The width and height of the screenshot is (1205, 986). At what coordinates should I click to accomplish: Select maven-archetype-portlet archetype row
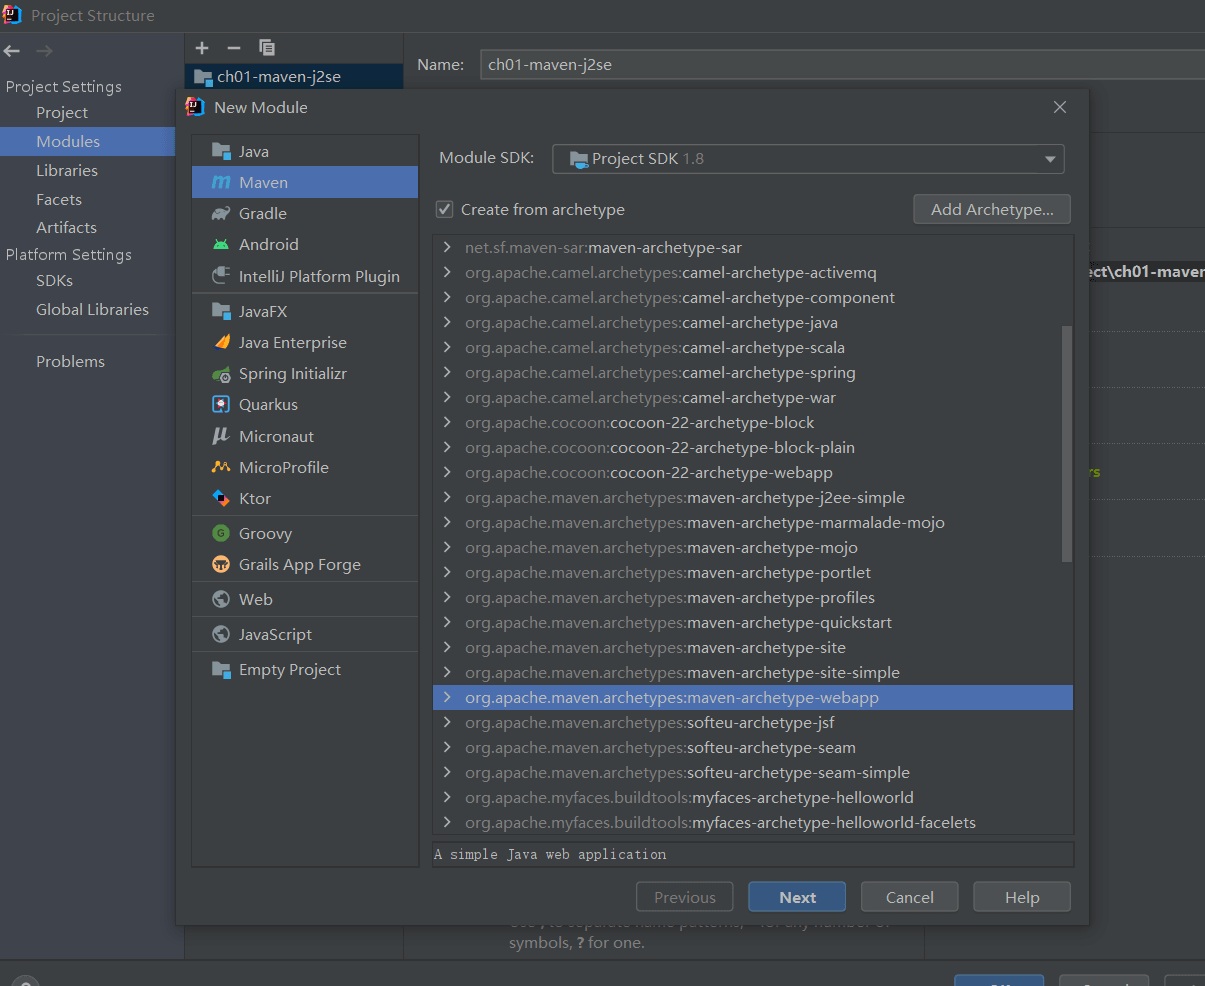(753, 572)
